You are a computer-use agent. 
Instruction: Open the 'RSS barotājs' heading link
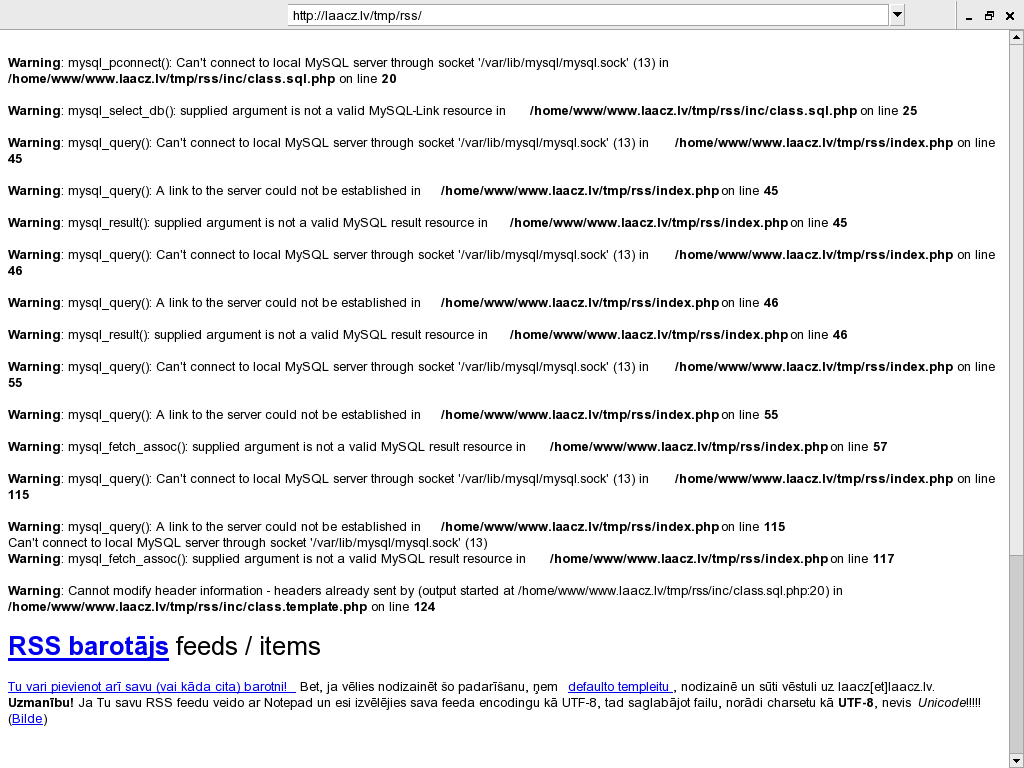pyautogui.click(x=88, y=647)
